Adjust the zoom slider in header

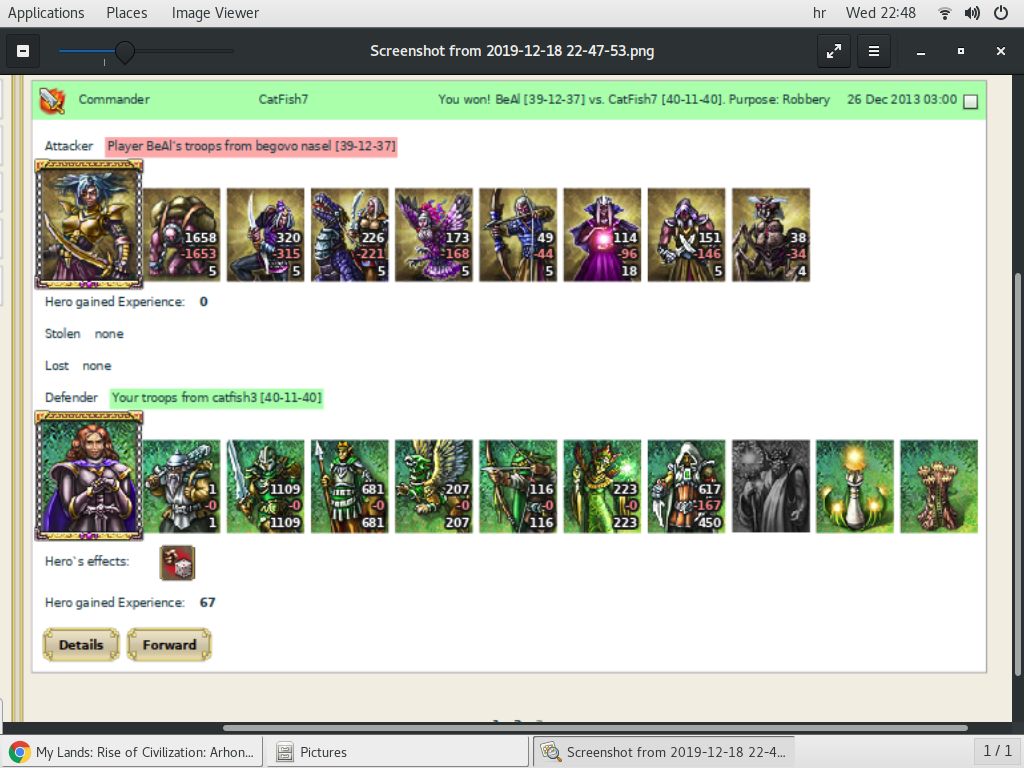[125, 51]
